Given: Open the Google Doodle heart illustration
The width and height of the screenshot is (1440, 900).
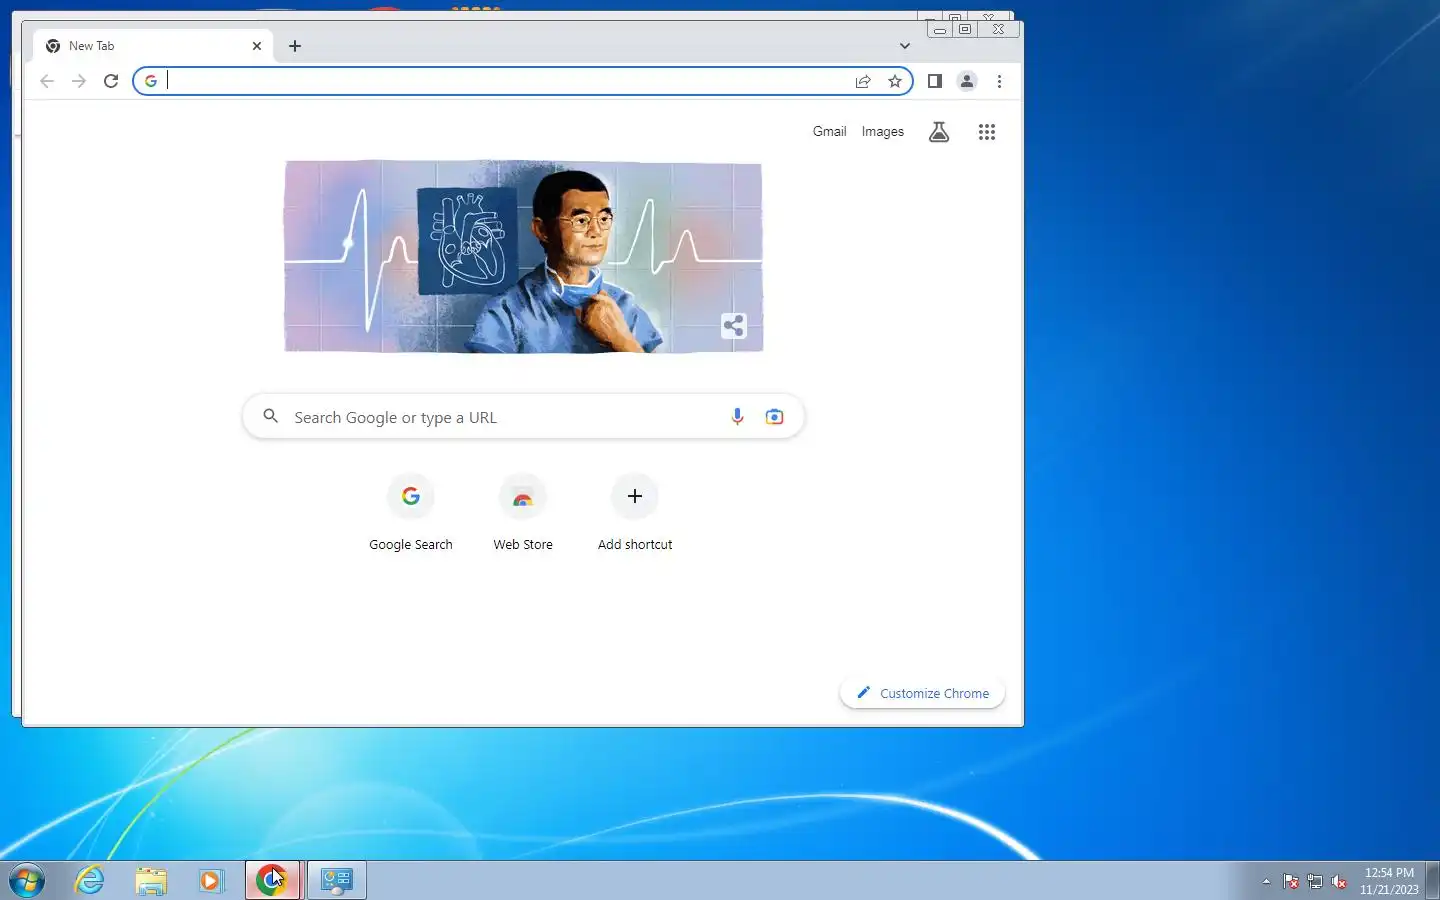Looking at the screenshot, I should tap(523, 257).
